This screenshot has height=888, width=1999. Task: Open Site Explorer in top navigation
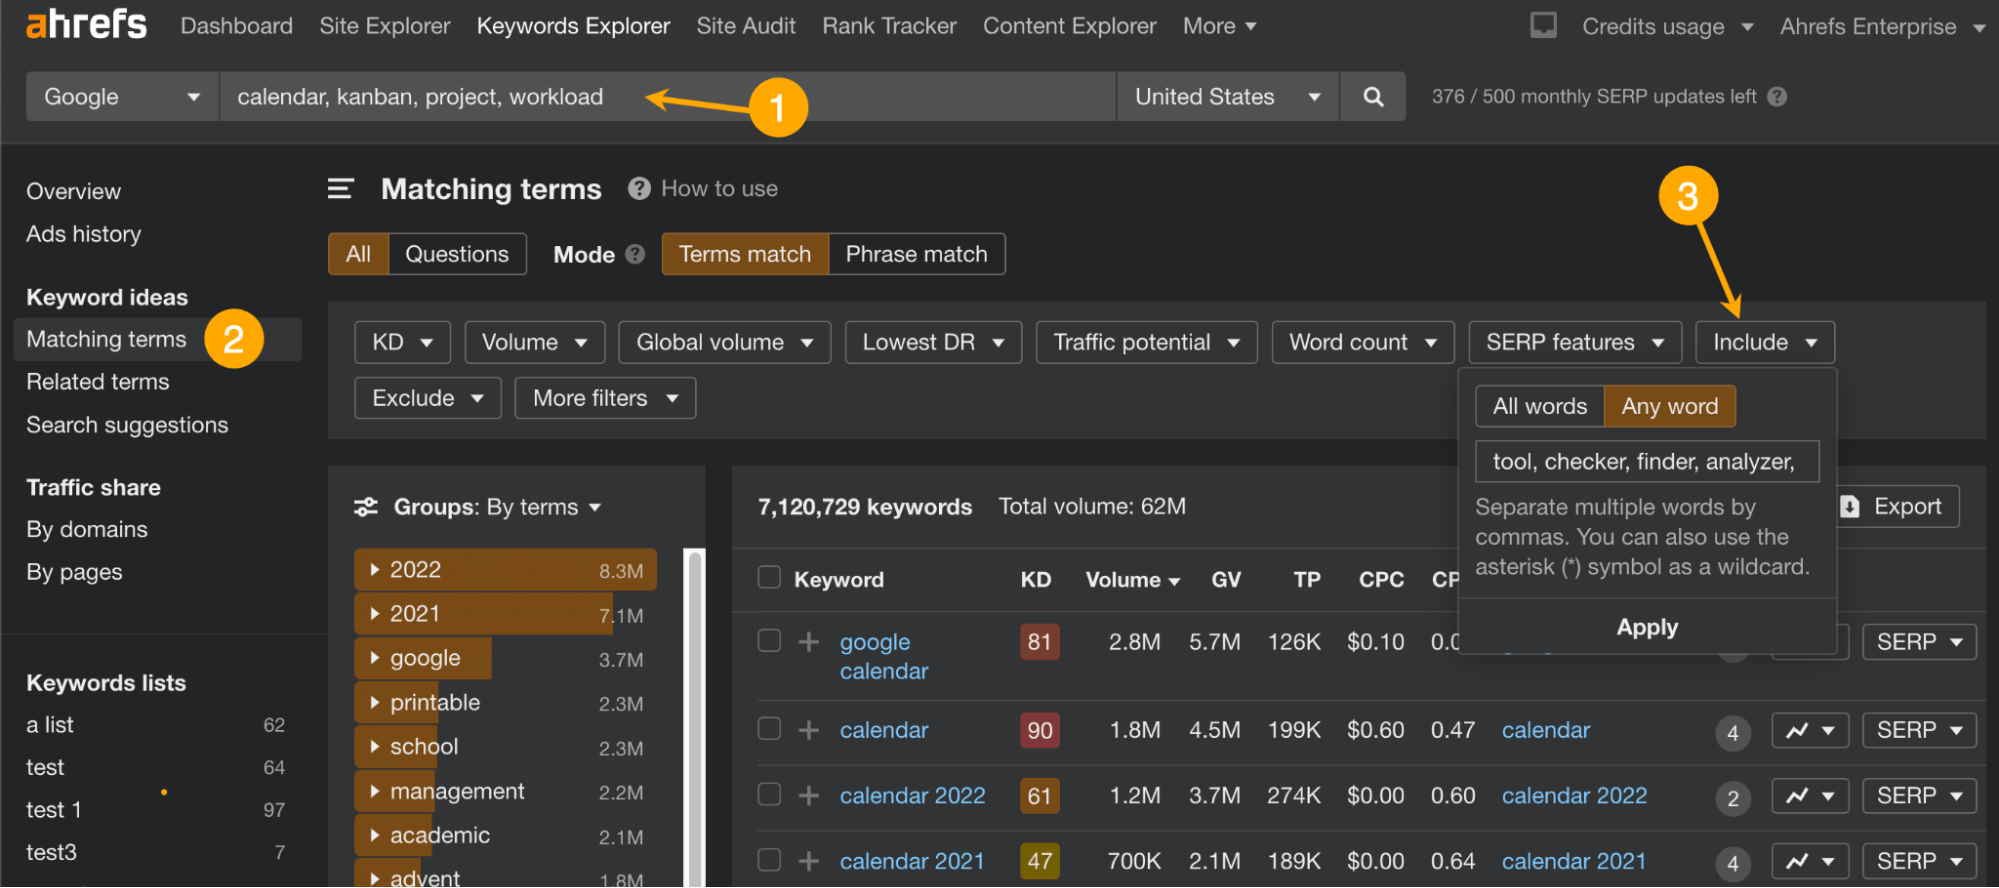[x=385, y=26]
